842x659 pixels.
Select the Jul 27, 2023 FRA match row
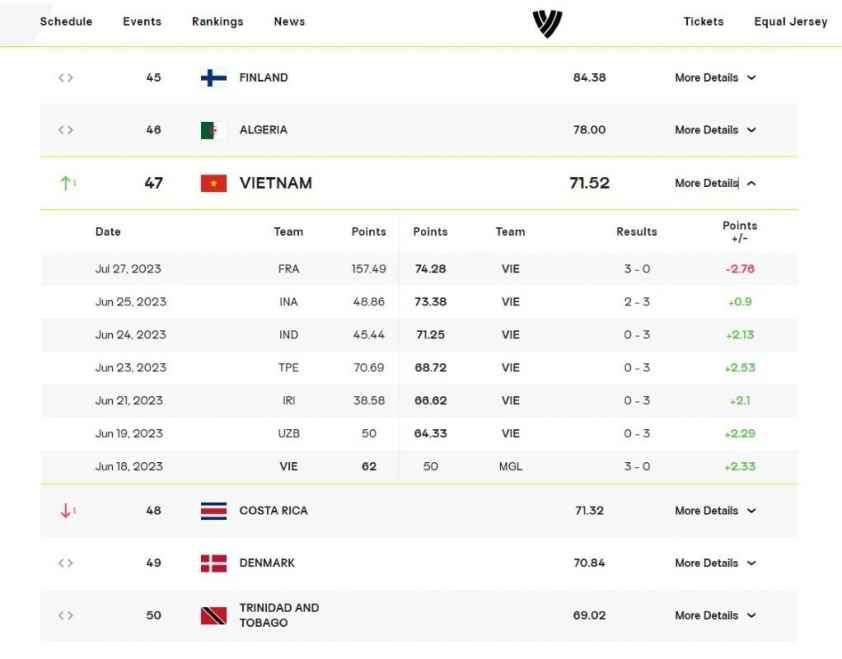(419, 269)
